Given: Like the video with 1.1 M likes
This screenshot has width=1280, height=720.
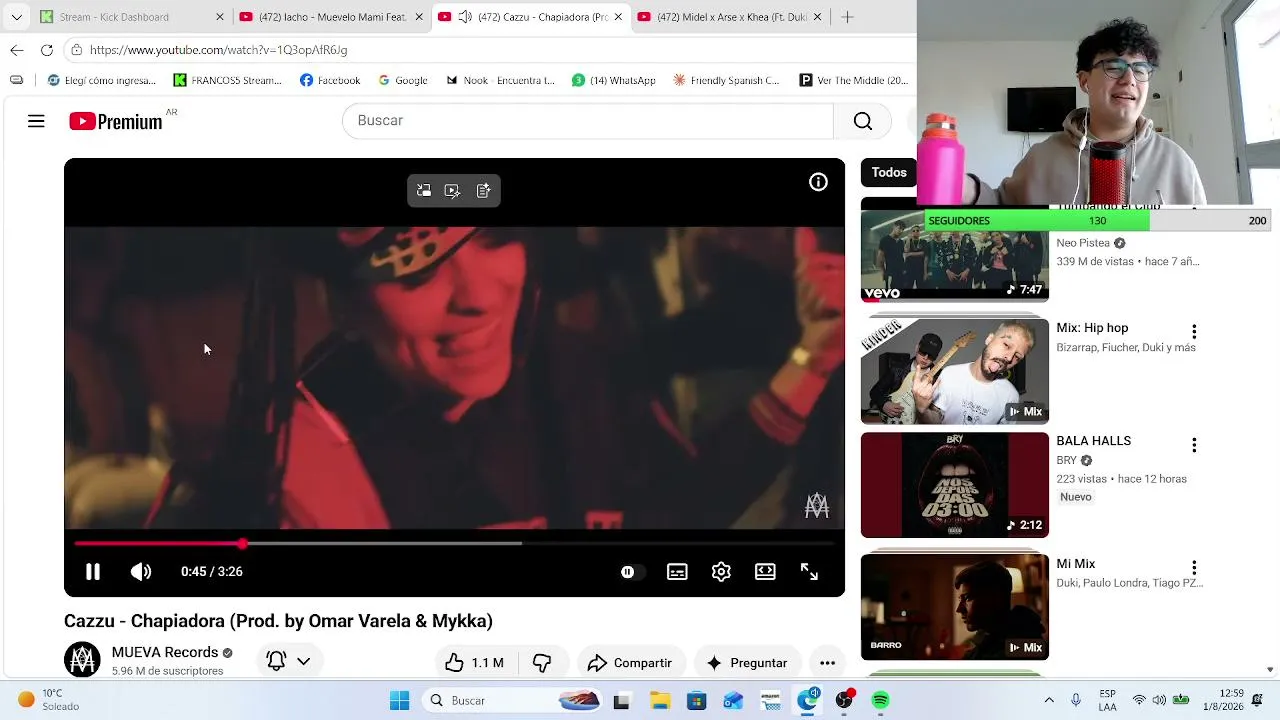Looking at the screenshot, I should (475, 663).
